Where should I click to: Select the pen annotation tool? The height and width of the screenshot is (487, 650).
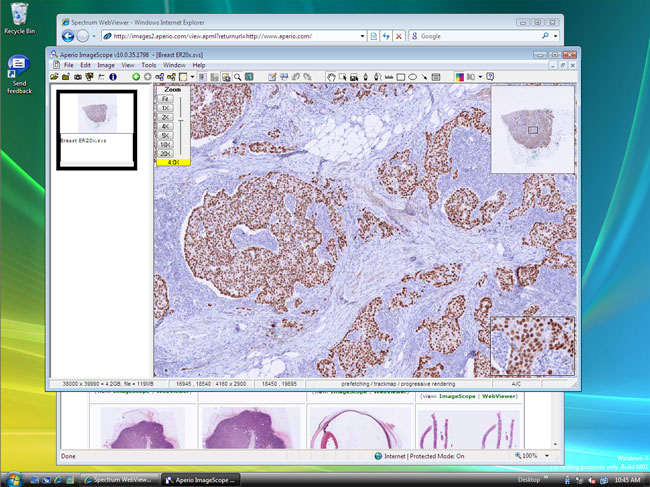coord(366,77)
